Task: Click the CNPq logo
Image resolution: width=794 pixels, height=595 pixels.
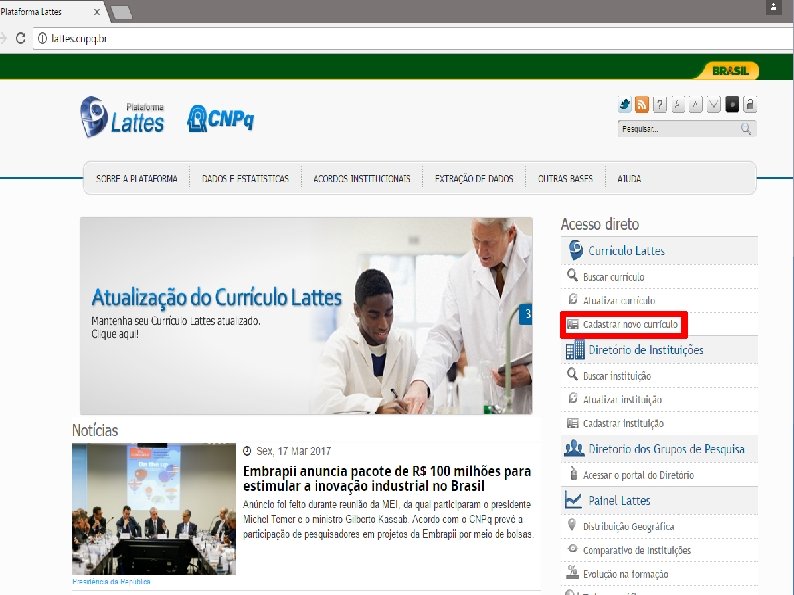Action: [x=220, y=118]
